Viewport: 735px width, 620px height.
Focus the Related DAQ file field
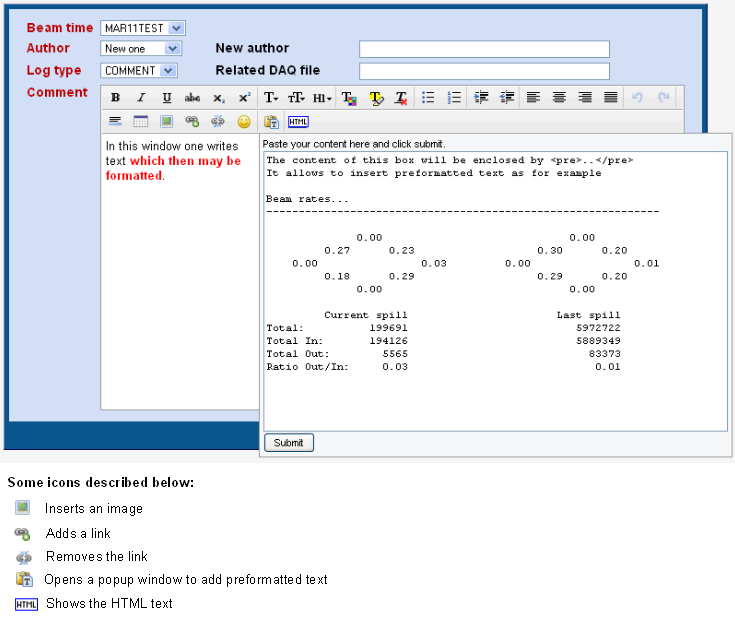484,71
